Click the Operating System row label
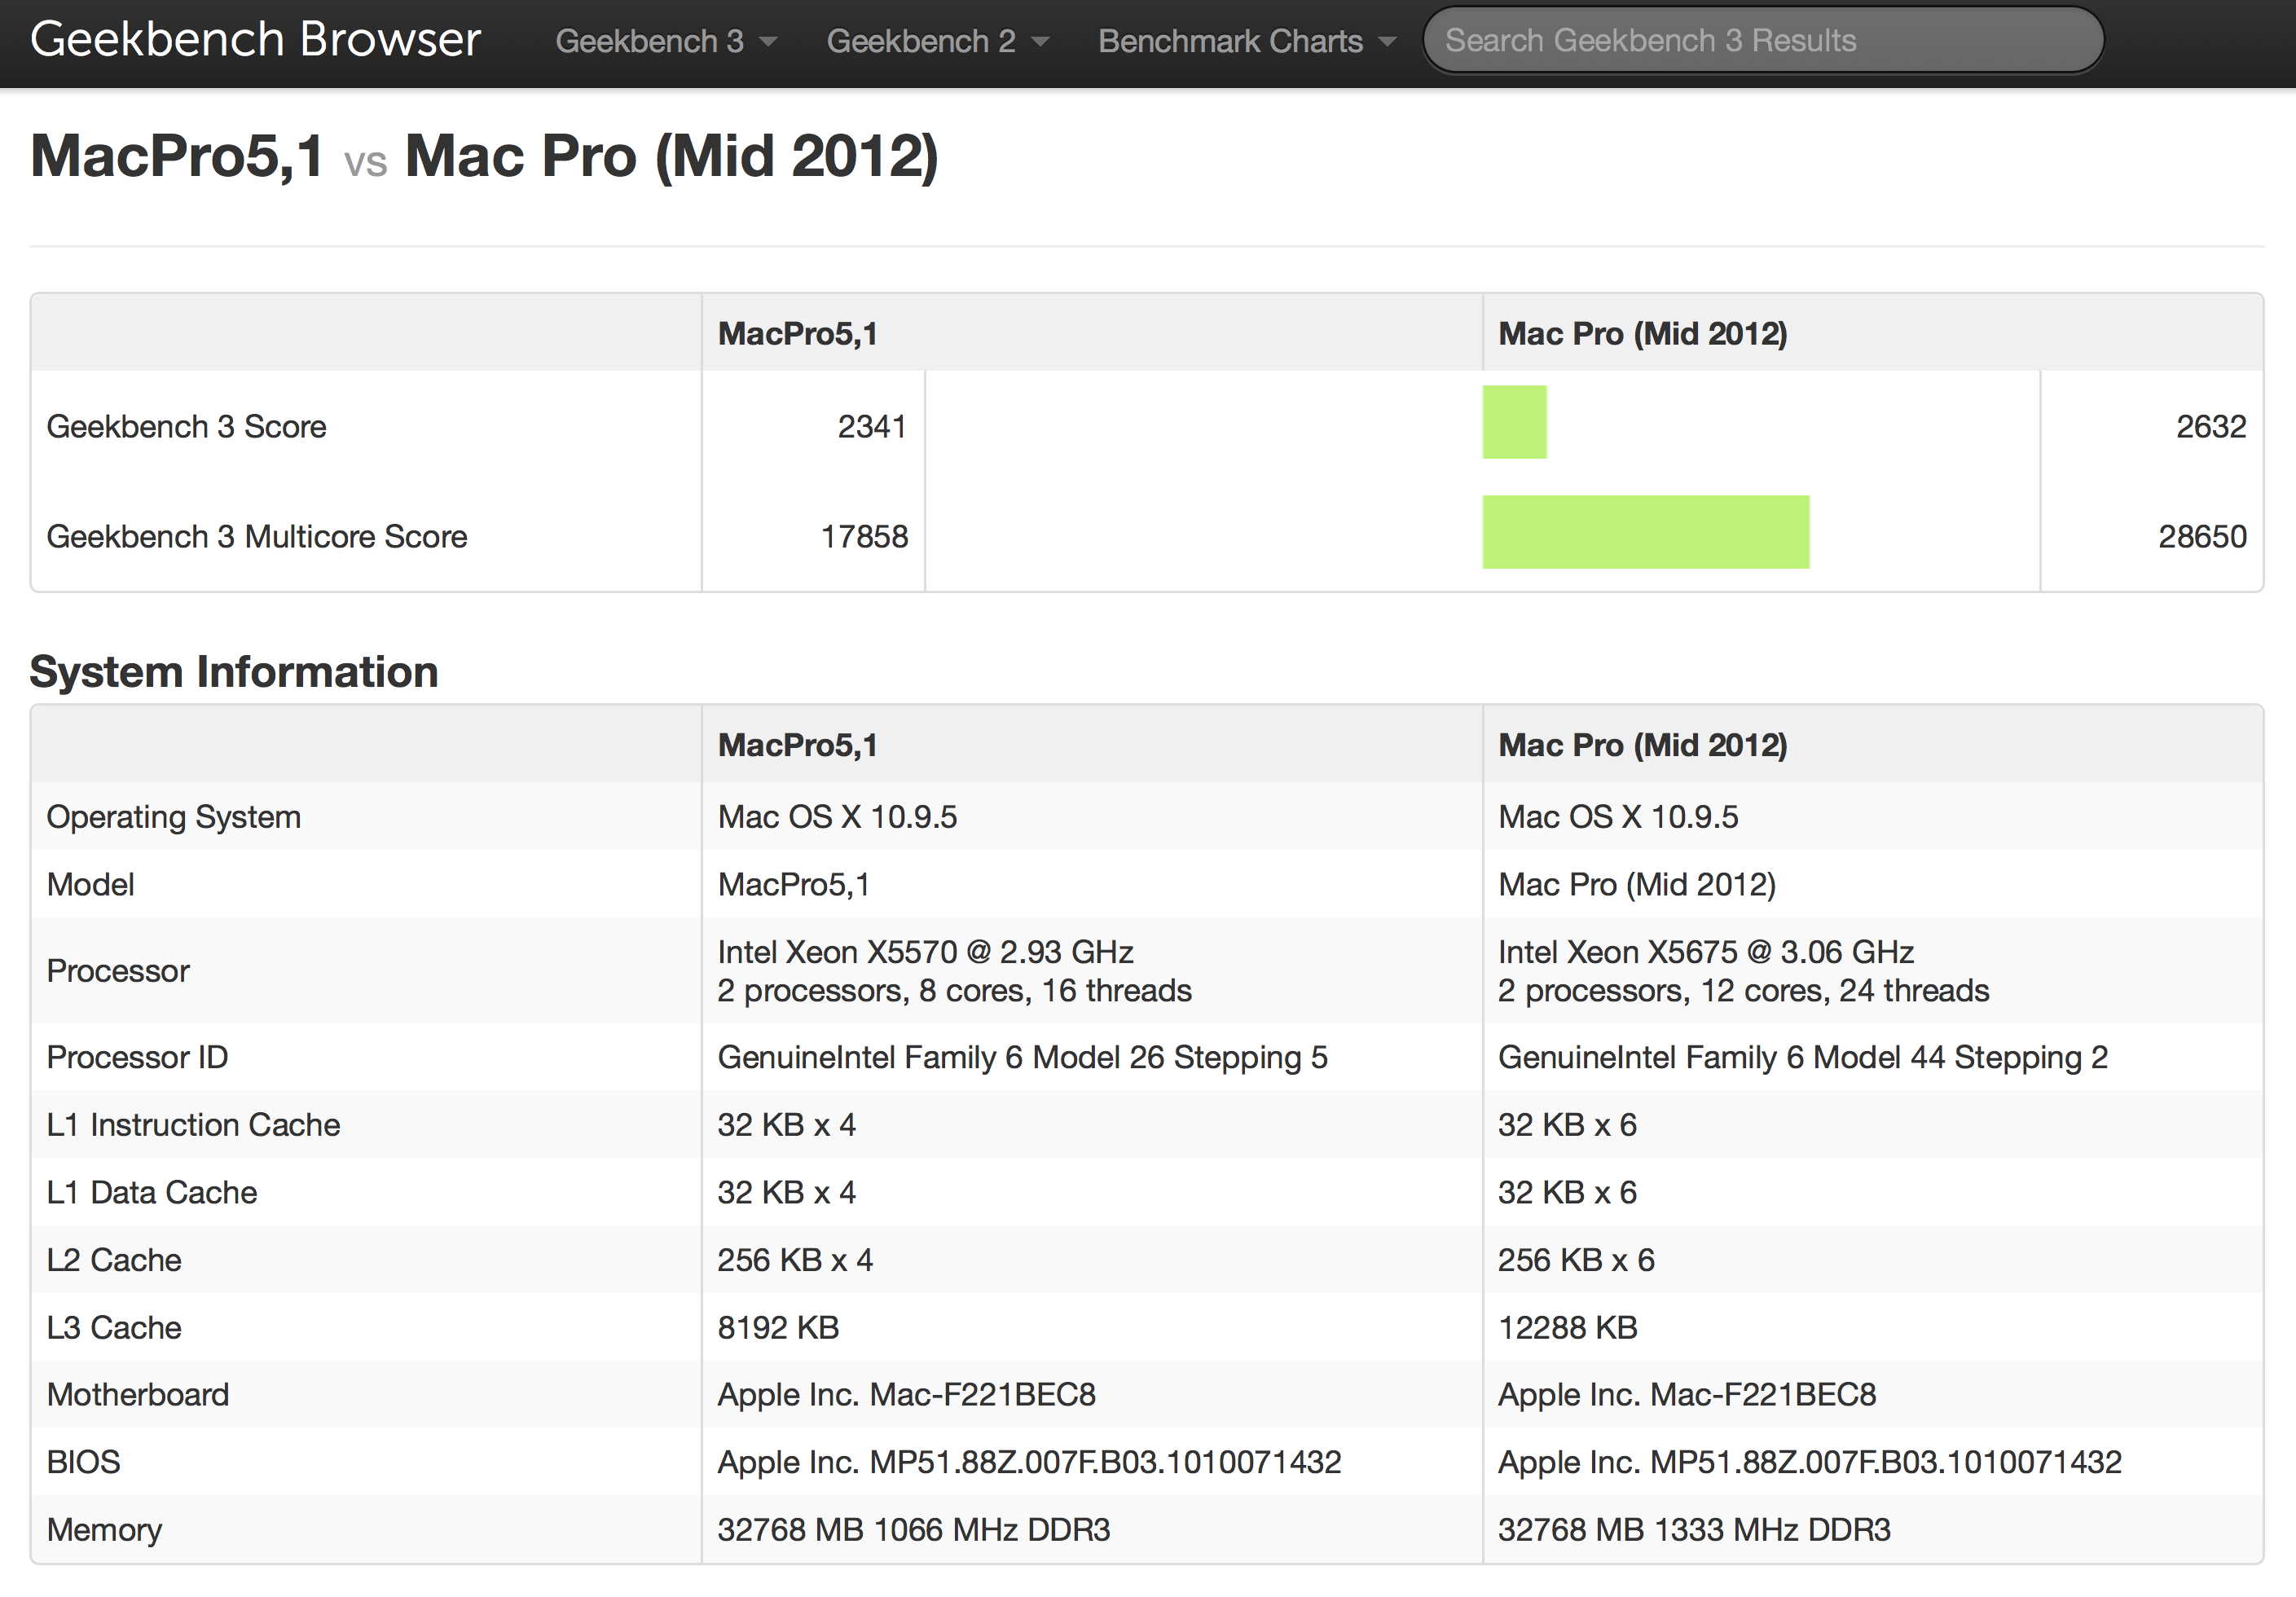This screenshot has height=1597, width=2296. point(173,817)
